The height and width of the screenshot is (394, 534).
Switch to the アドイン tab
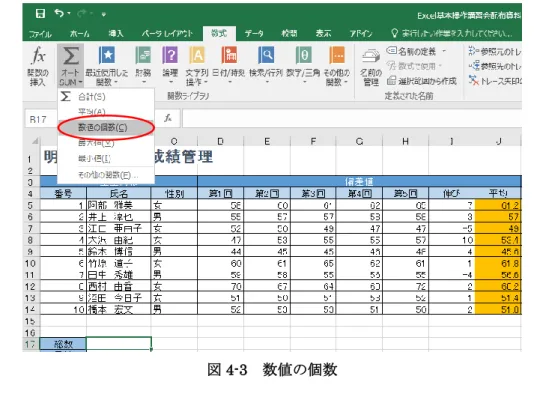point(361,33)
